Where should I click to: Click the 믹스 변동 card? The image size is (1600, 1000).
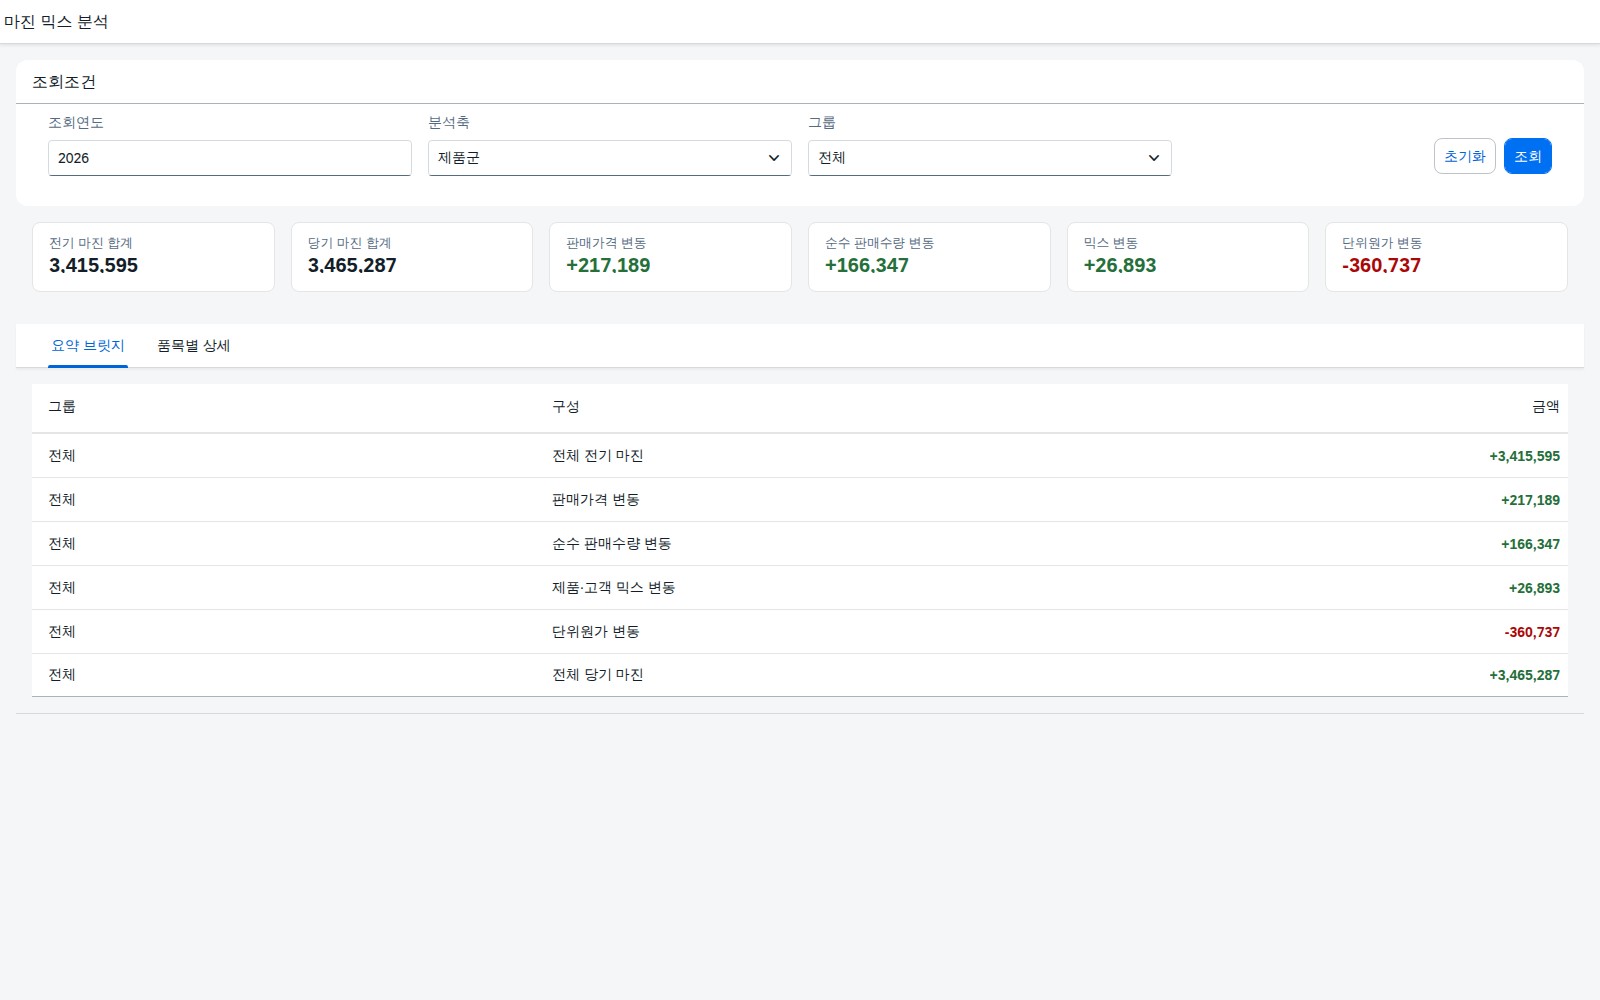tap(1188, 257)
